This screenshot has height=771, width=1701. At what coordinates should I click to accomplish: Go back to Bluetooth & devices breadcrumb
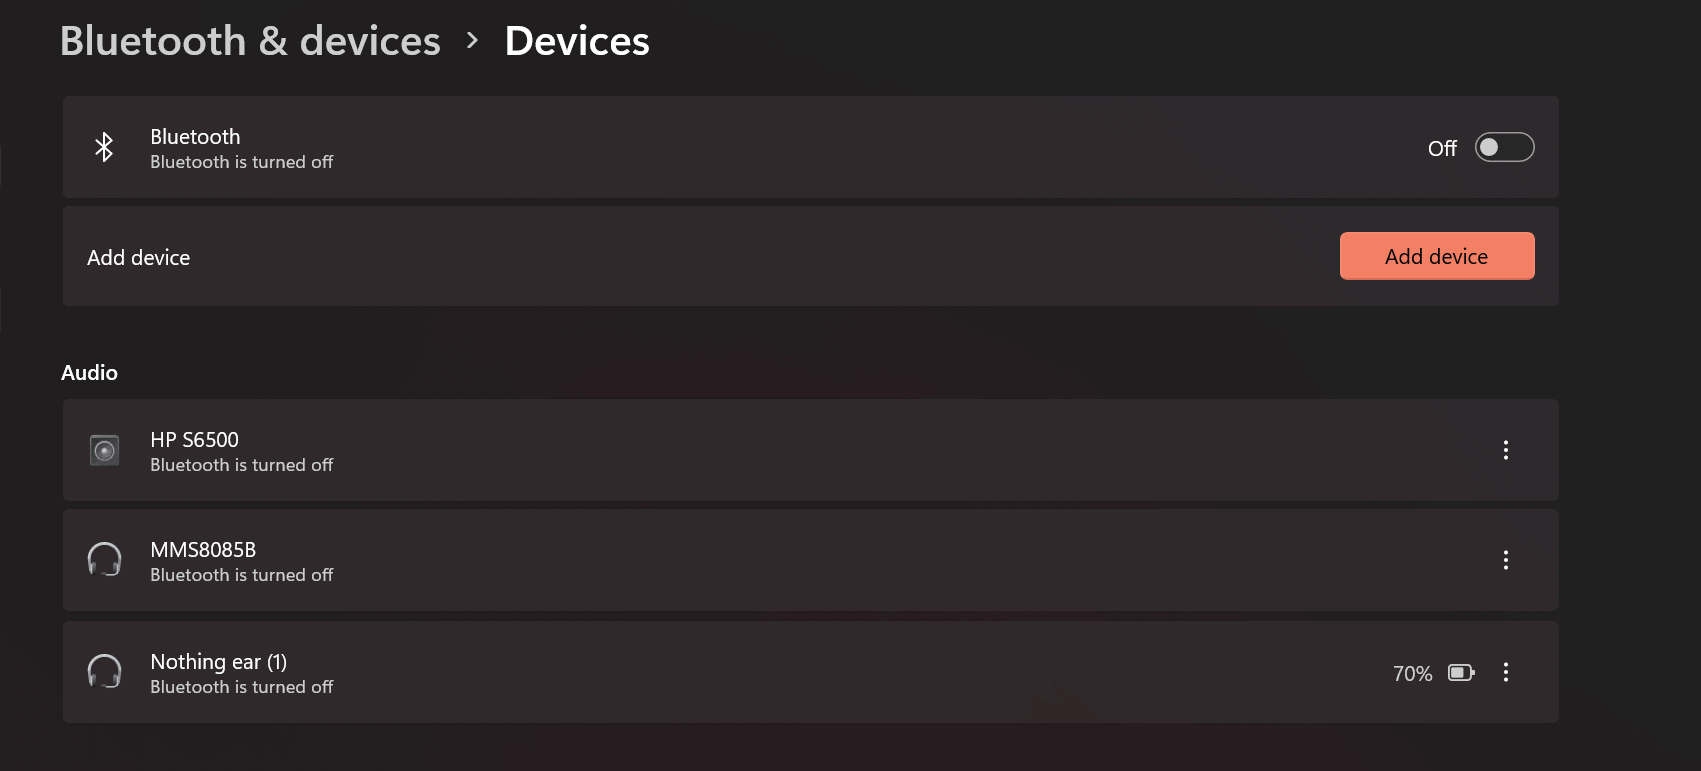click(250, 41)
